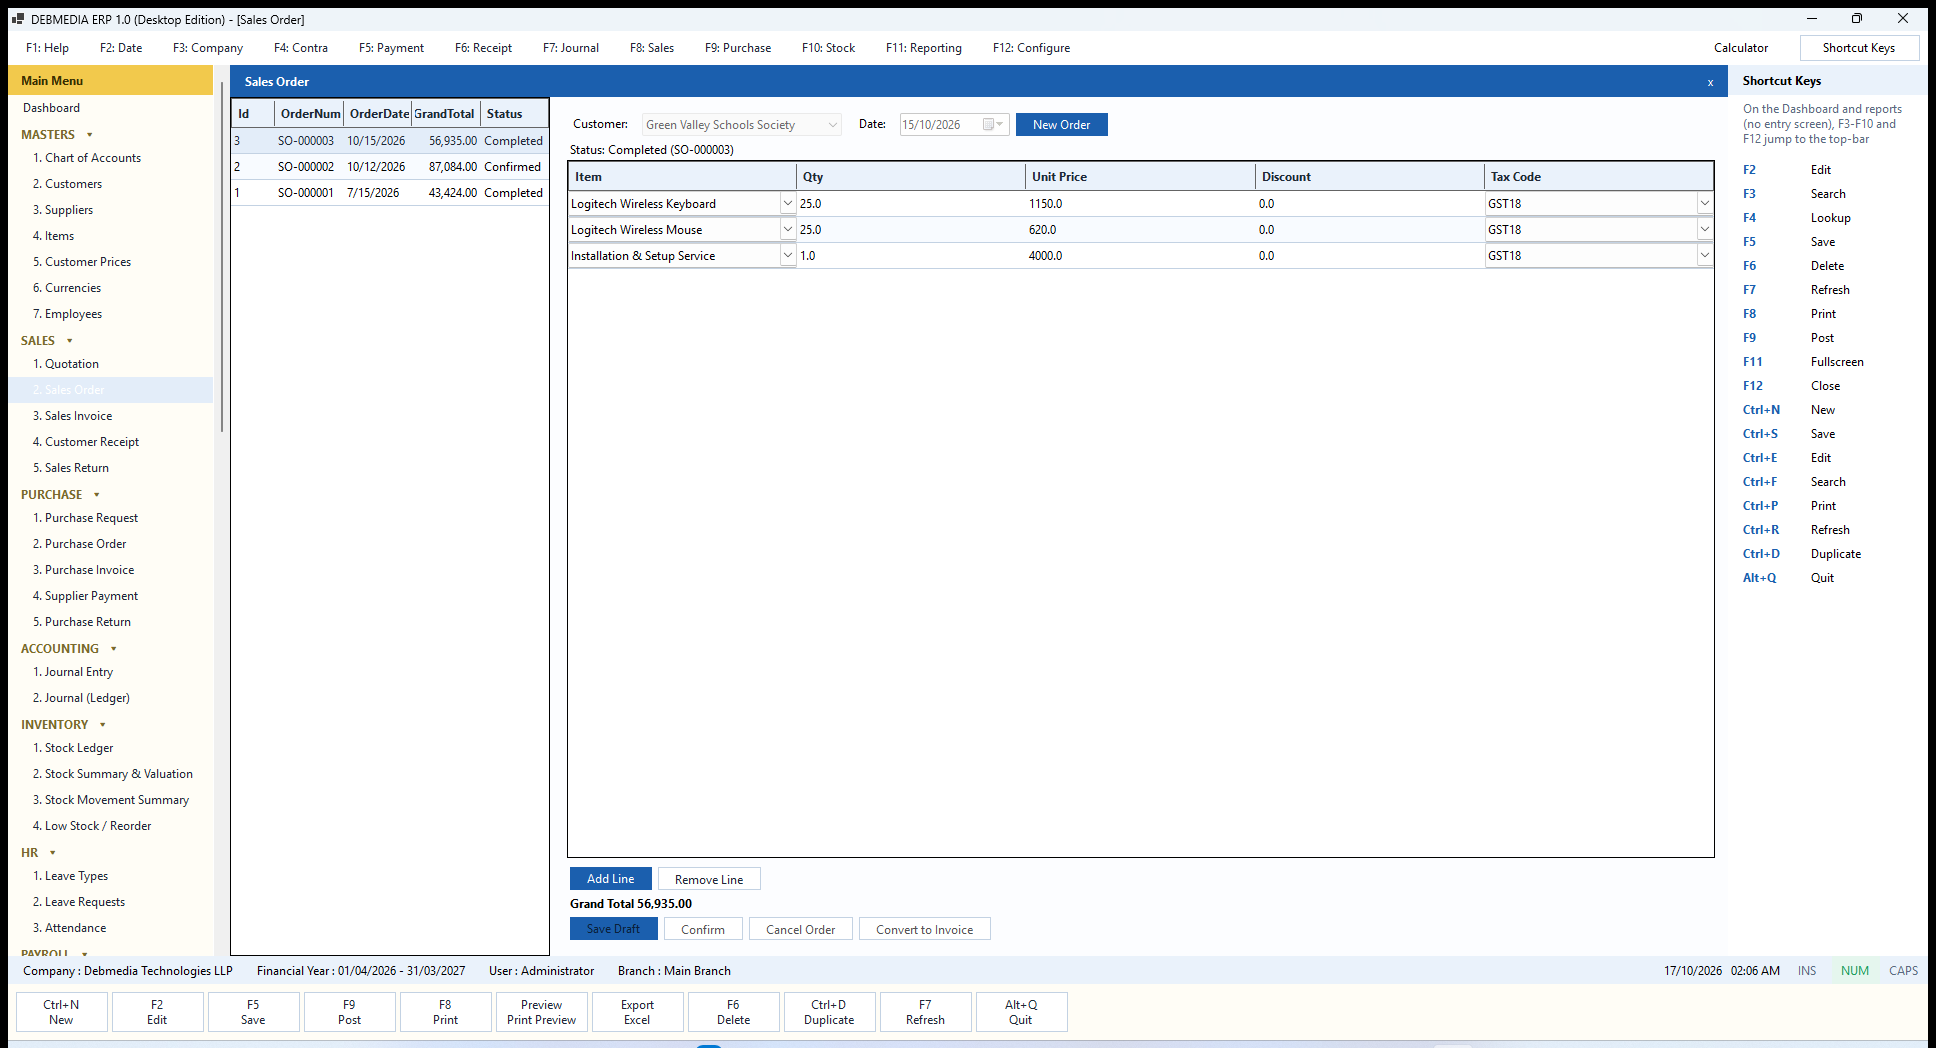Click the Confirm order button

[703, 929]
